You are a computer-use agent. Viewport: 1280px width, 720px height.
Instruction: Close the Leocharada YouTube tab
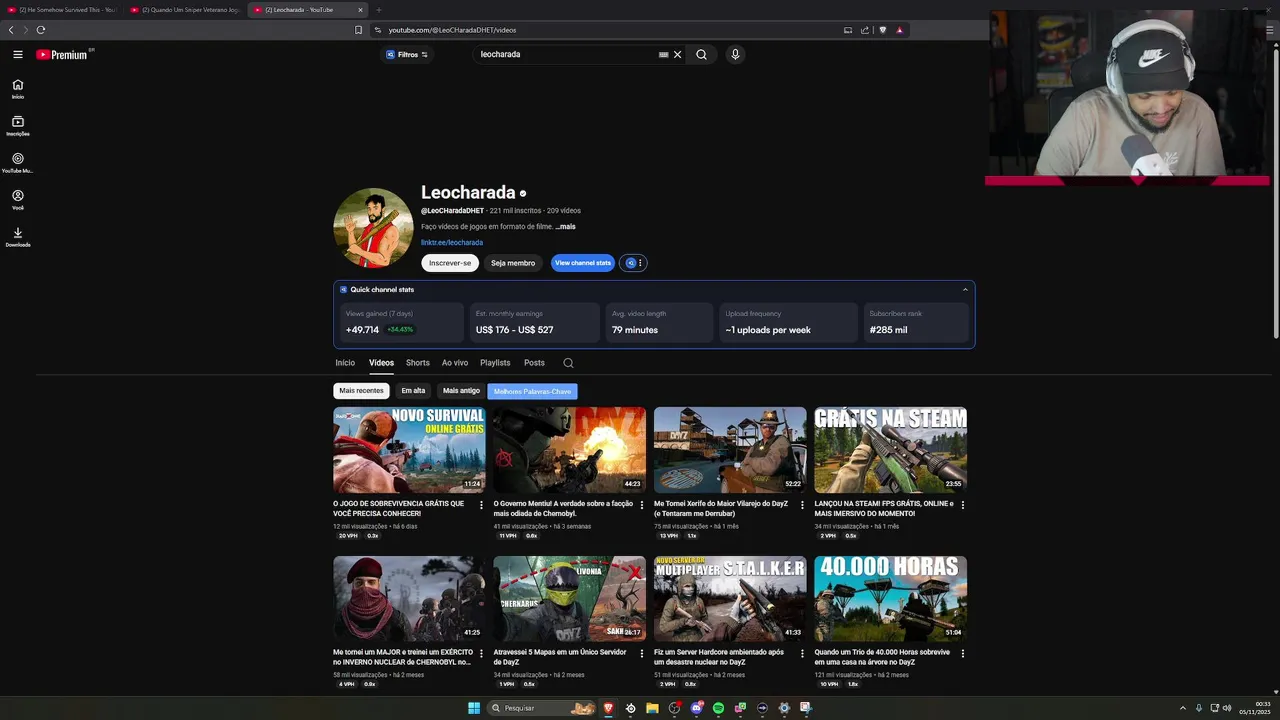click(x=360, y=10)
